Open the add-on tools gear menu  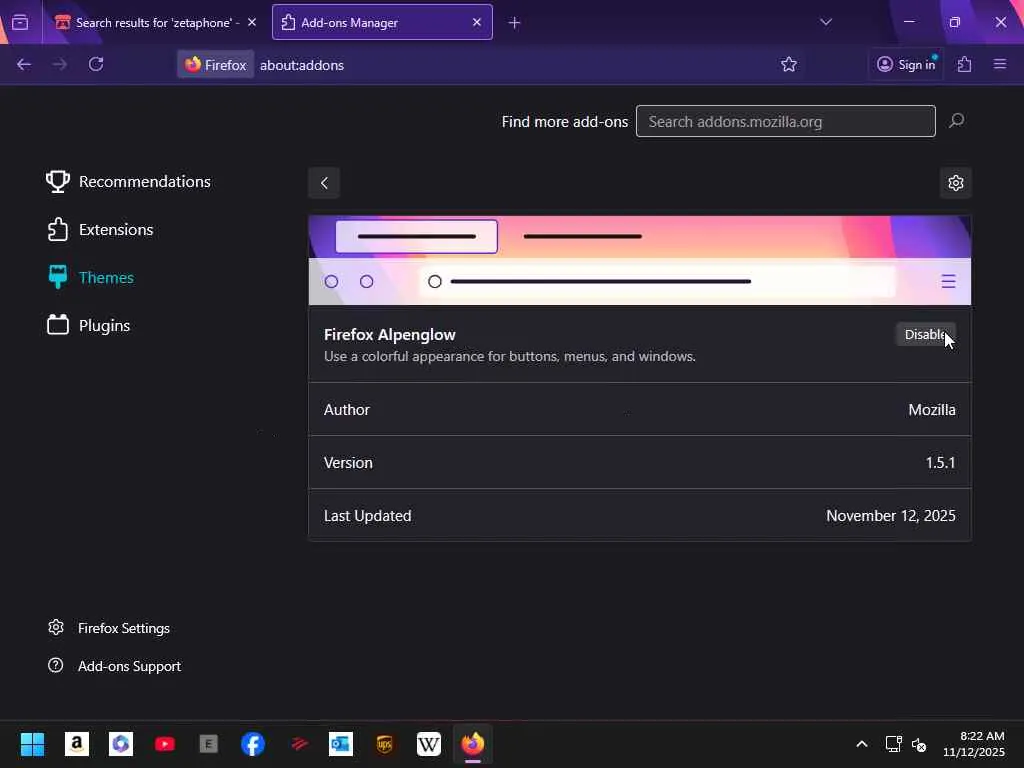pyautogui.click(x=955, y=183)
